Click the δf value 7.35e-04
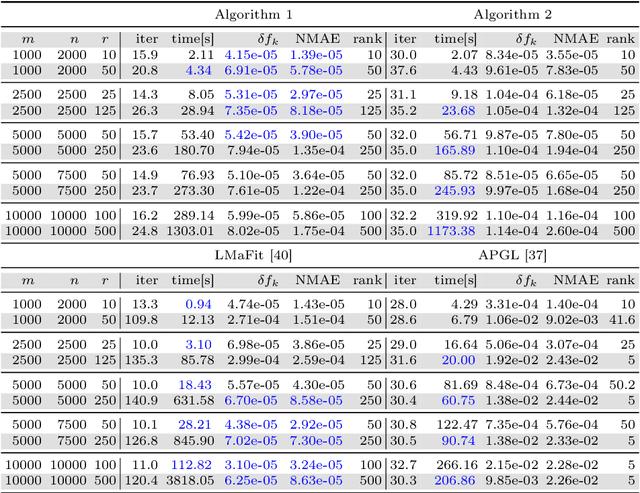 (x=512, y=425)
